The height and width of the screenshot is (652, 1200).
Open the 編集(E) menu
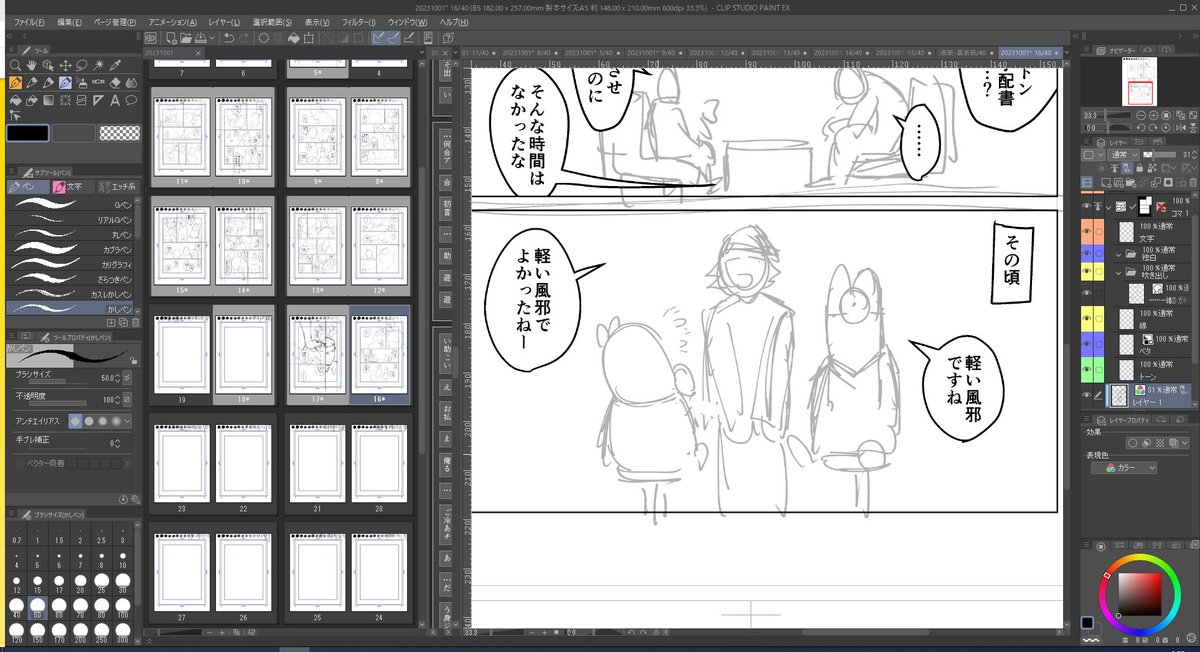[x=69, y=21]
